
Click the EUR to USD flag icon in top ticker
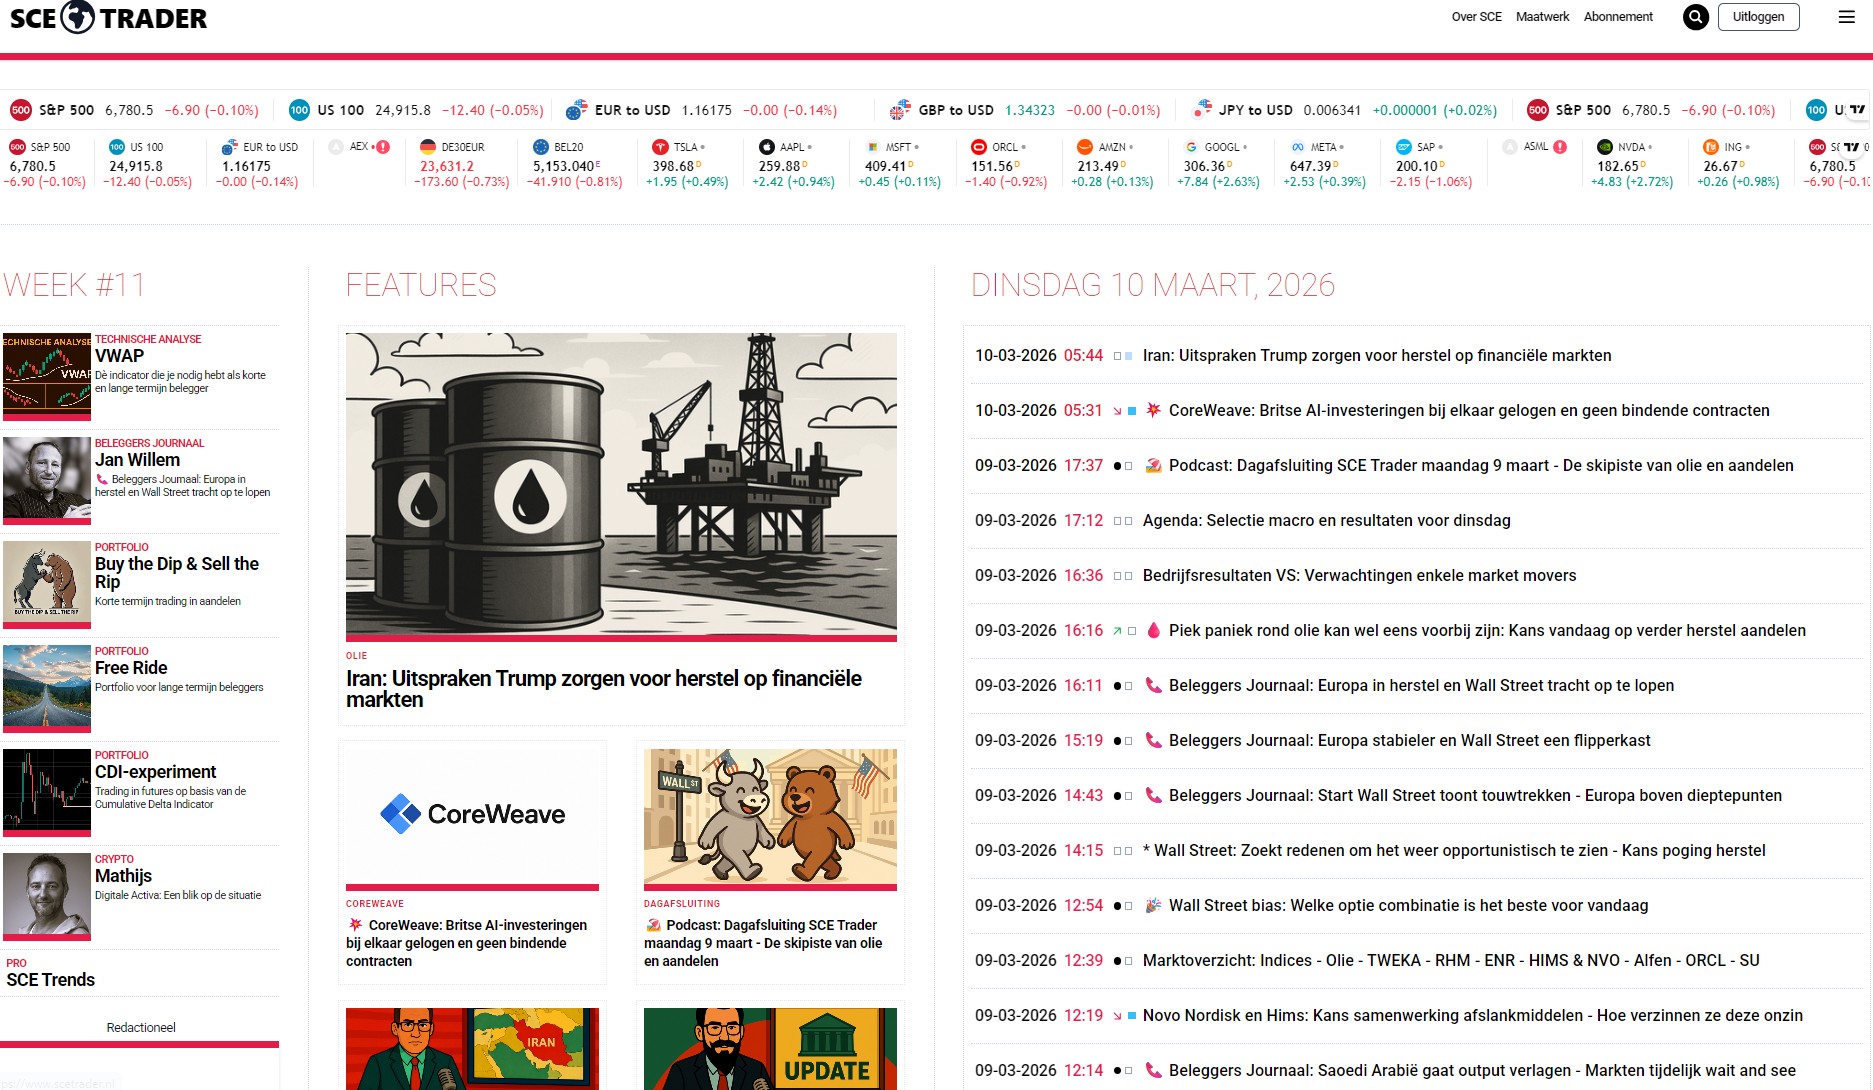[576, 110]
